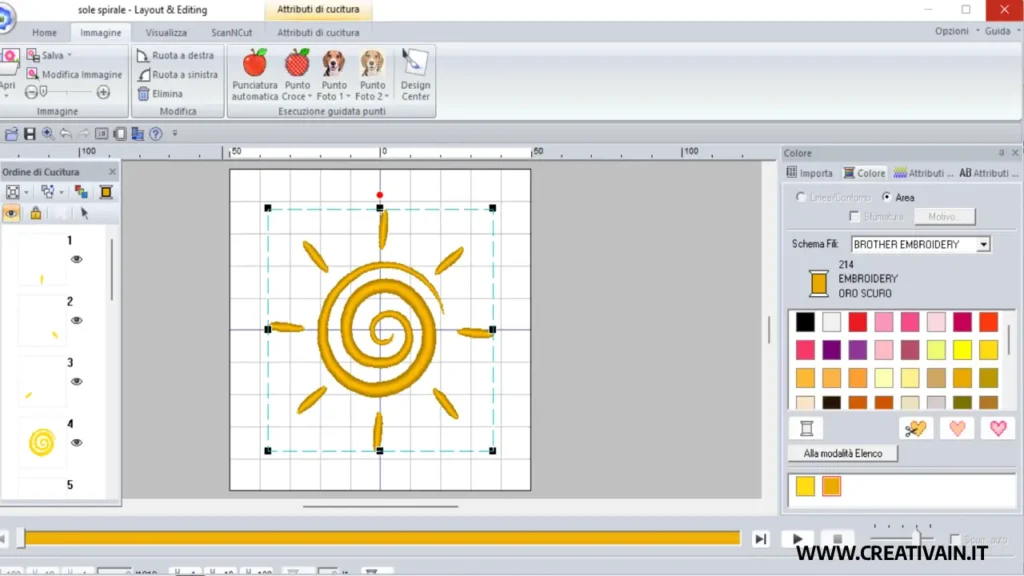
Task: Enable the Sfumatura checkbox
Action: [854, 216]
